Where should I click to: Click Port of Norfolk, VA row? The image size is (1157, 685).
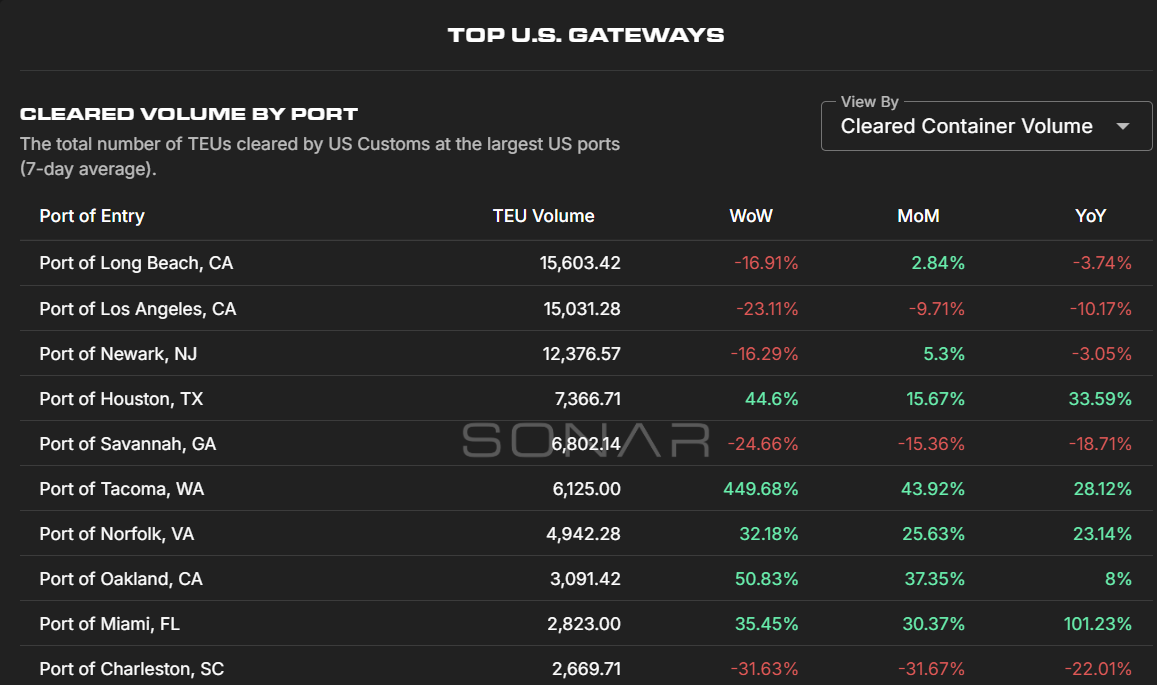(117, 534)
